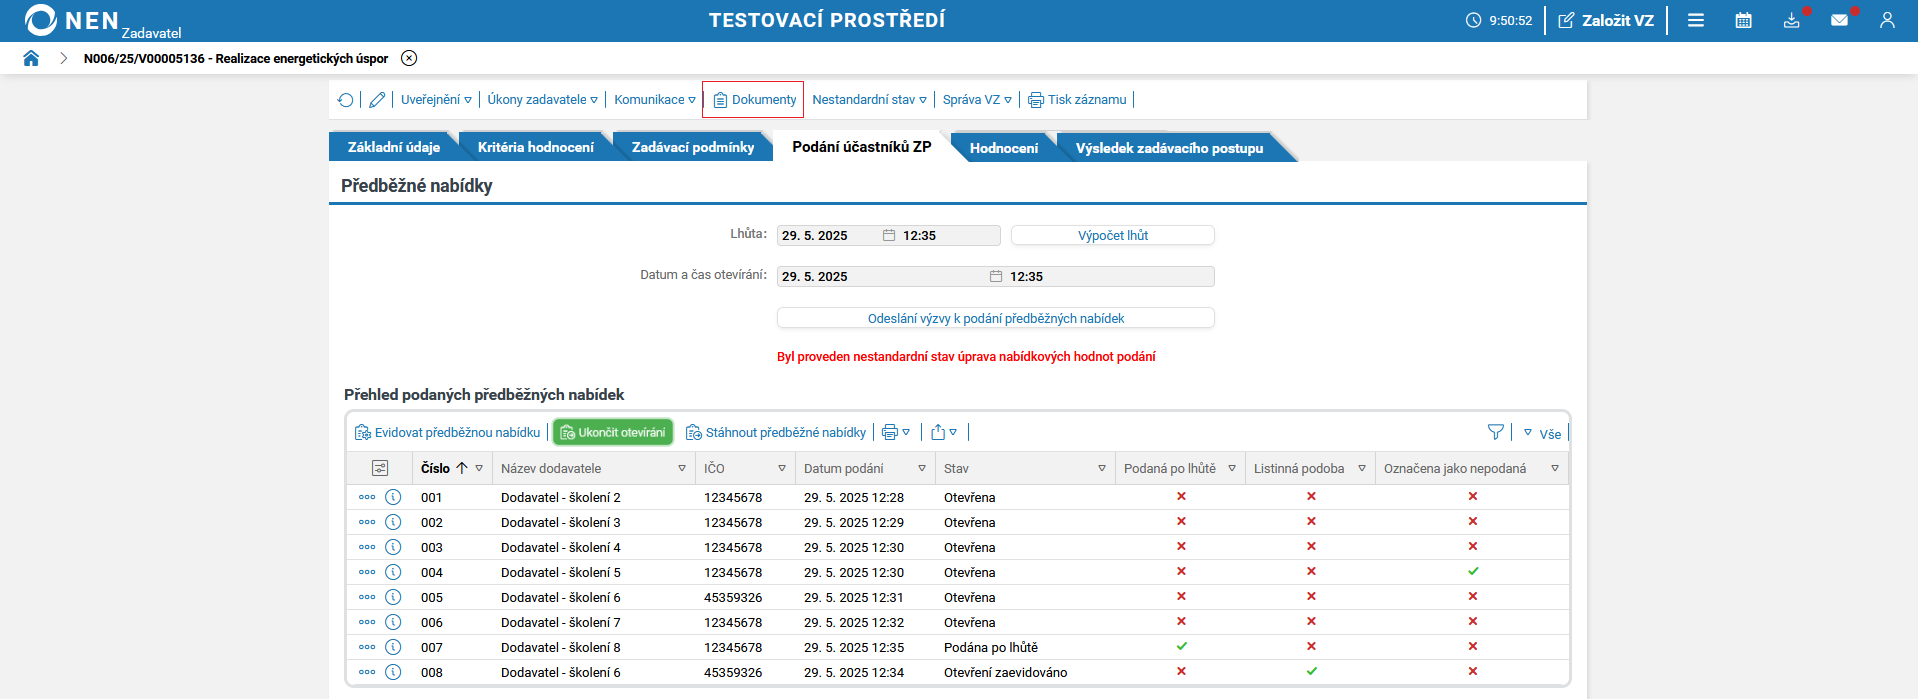Click the pencil edit icon

tap(377, 100)
